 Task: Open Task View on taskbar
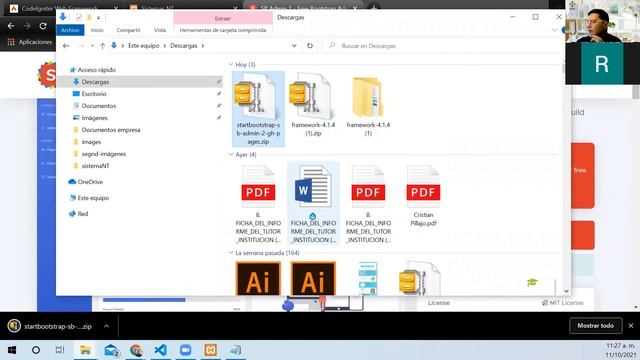(x=60, y=350)
